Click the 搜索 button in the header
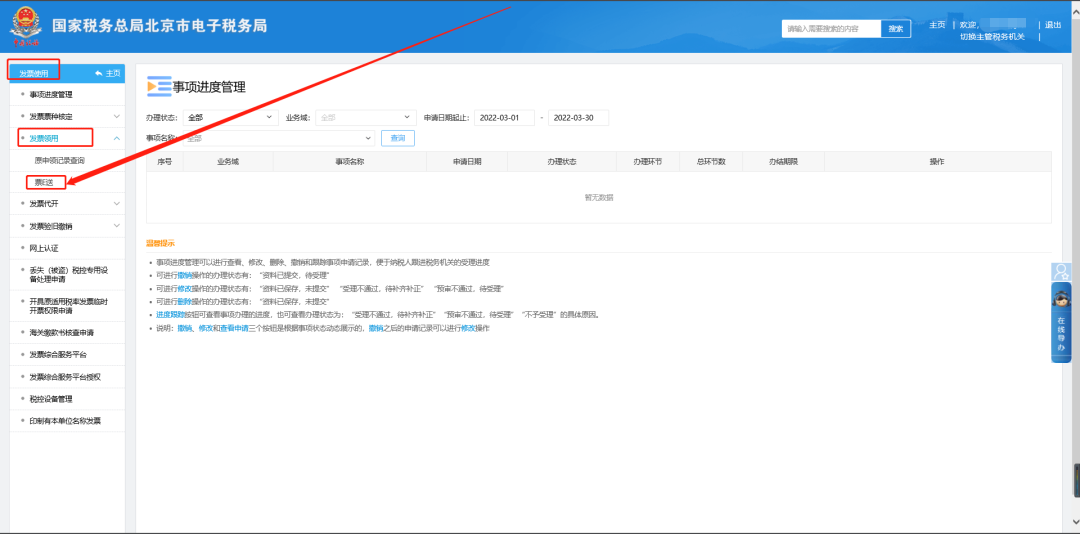 896,29
